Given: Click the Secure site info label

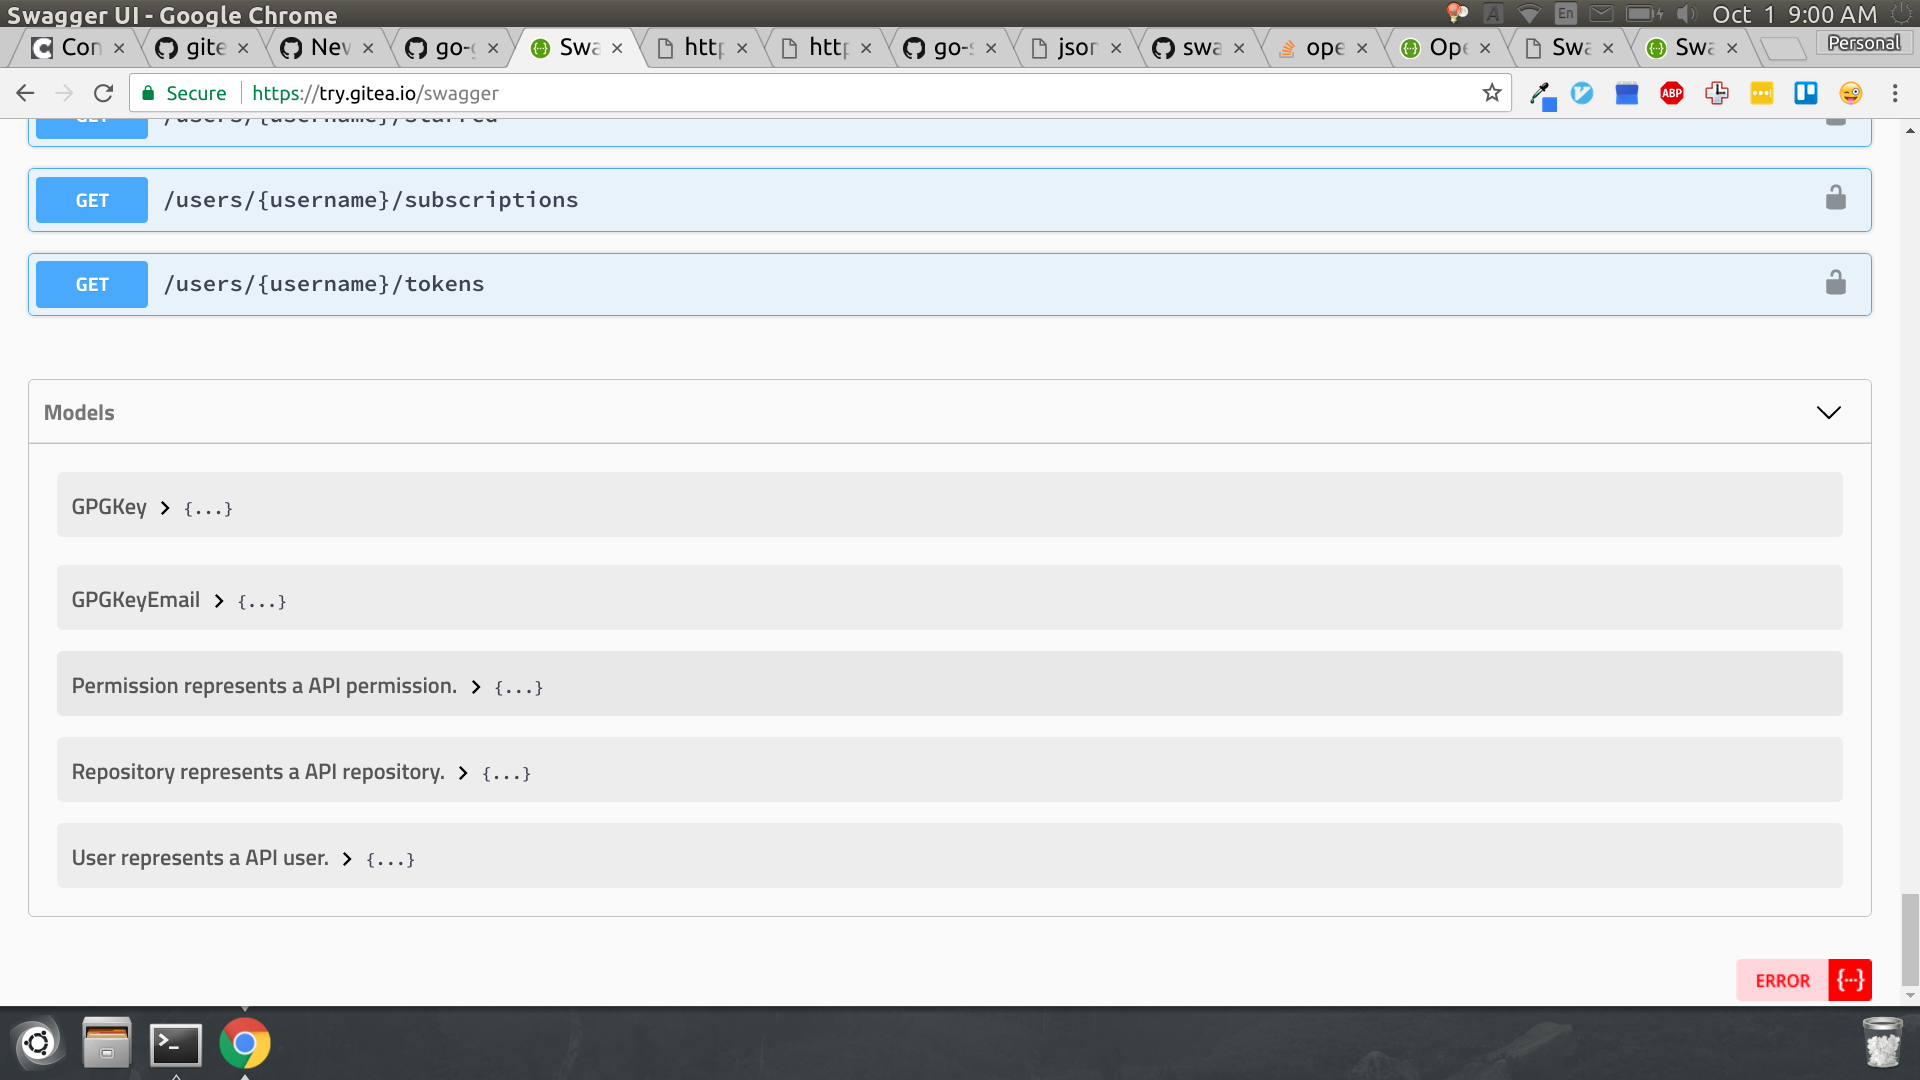Looking at the screenshot, I should [184, 93].
